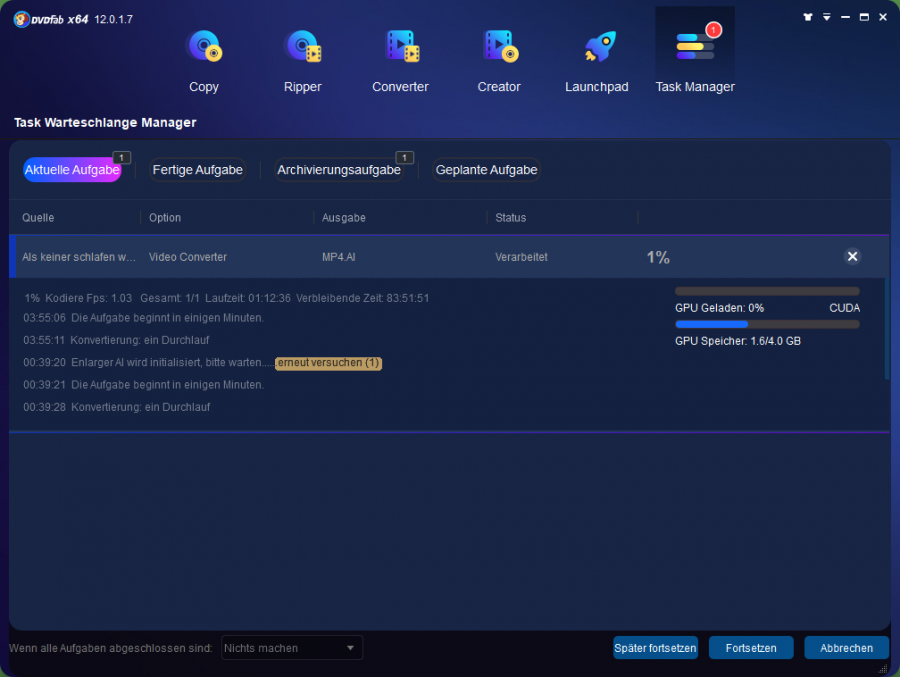Open the Launchpad rocket icon

click(x=597, y=48)
